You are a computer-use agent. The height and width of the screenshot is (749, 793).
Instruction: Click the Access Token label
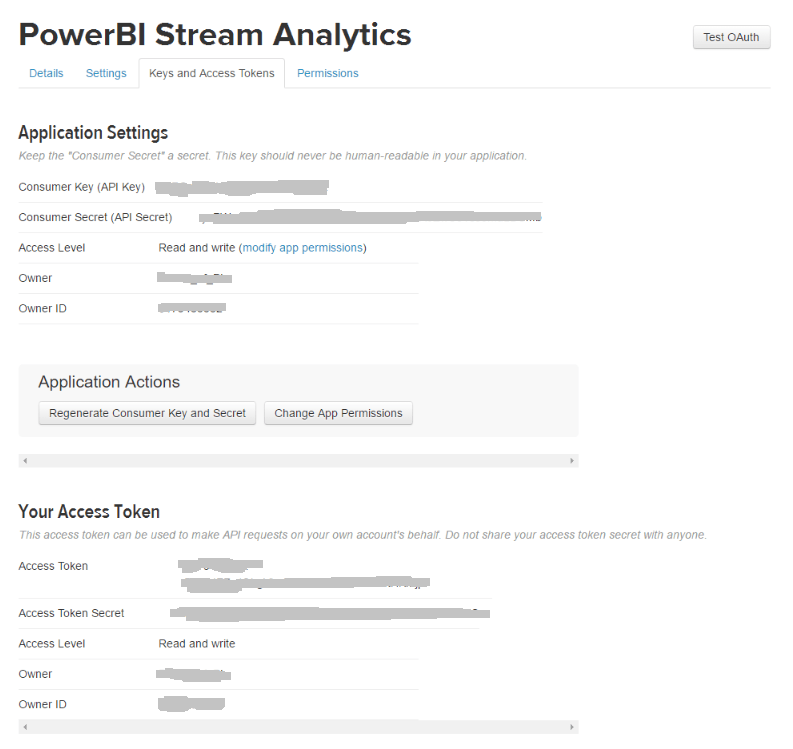tap(53, 566)
